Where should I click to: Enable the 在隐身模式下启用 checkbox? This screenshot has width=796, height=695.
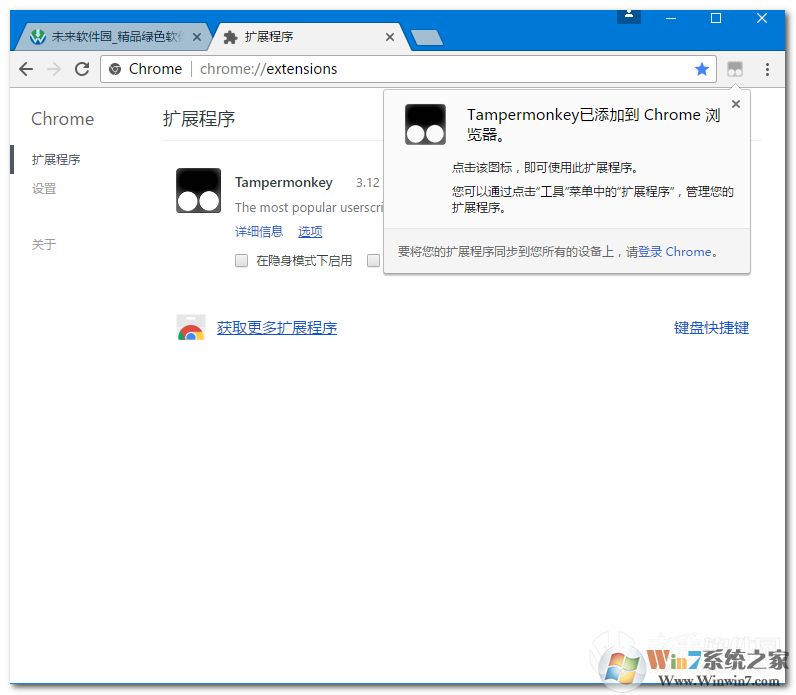[x=241, y=261]
